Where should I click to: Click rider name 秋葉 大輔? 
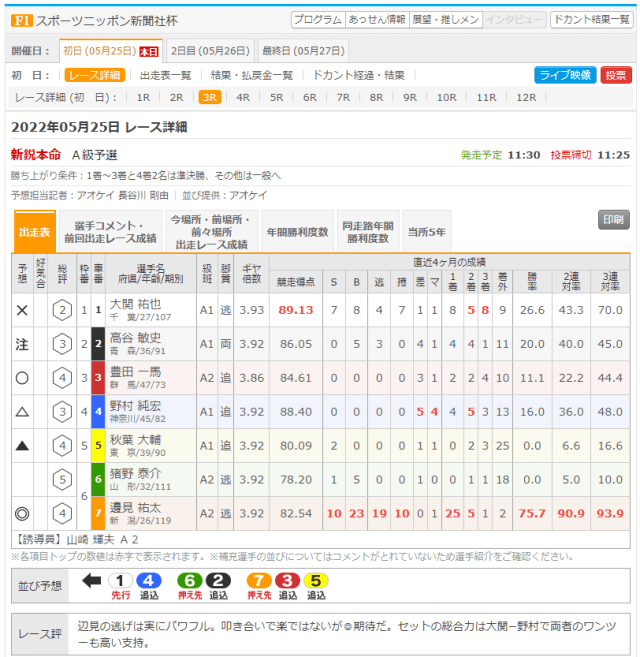click(135, 440)
